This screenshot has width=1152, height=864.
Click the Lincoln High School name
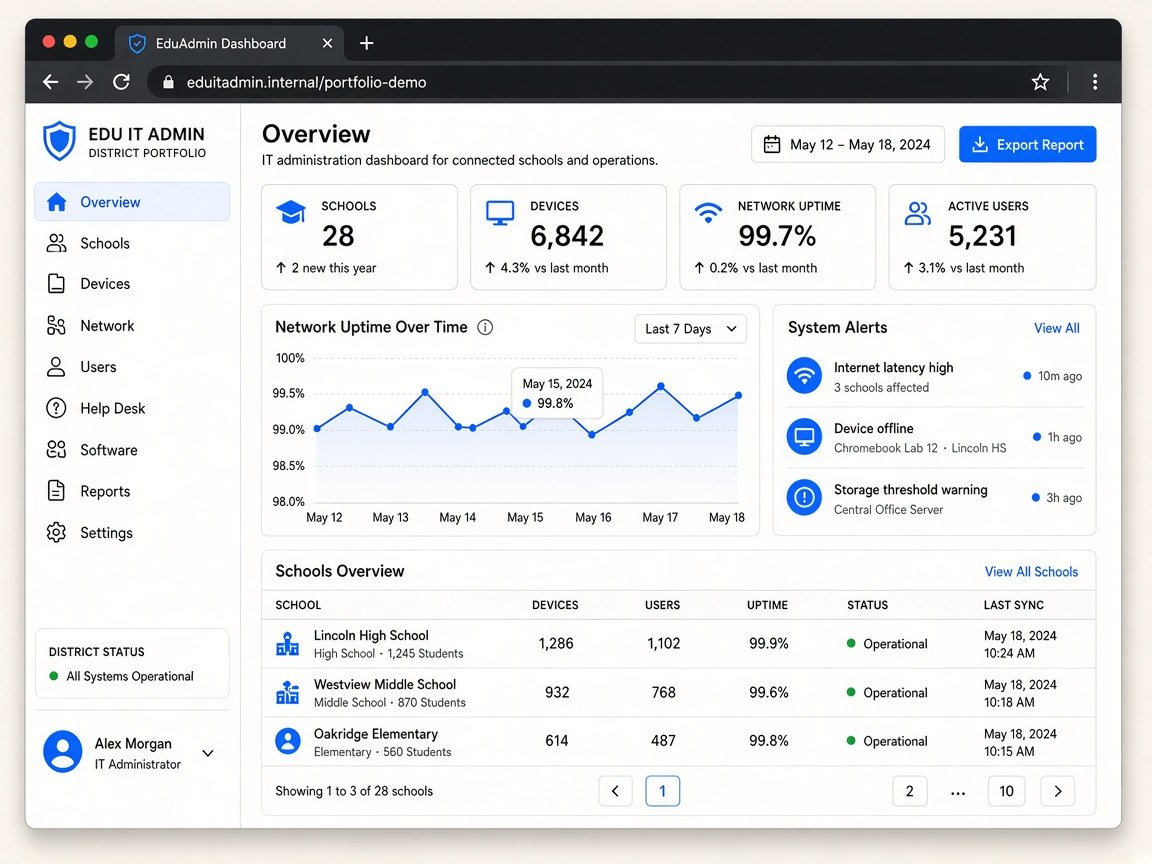click(371, 636)
